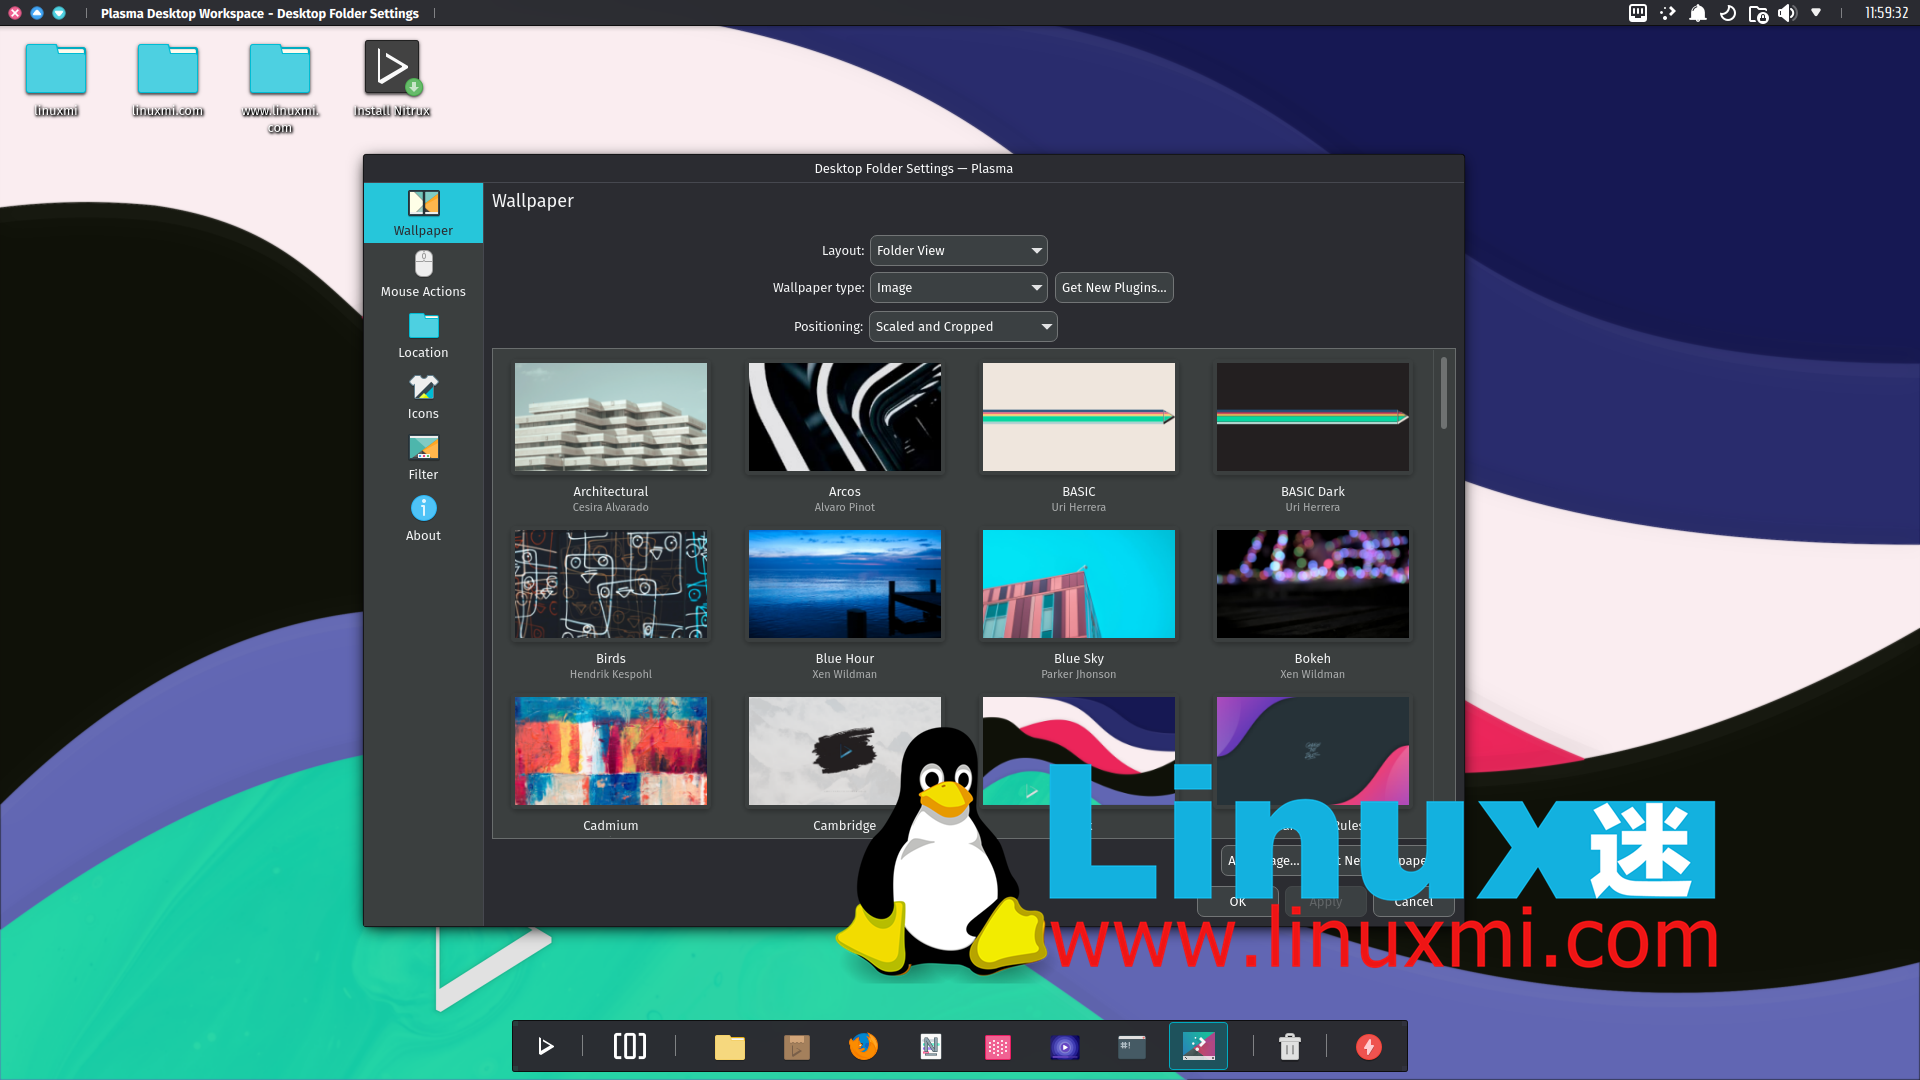Choose the BASIC Dark wallpaper thumbnail

tap(1312, 417)
